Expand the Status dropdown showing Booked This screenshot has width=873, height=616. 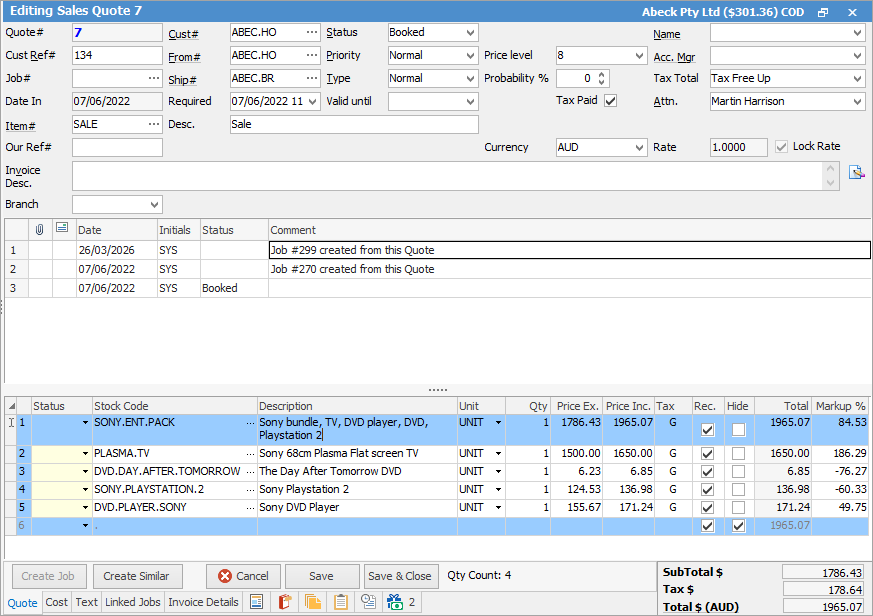(x=470, y=33)
